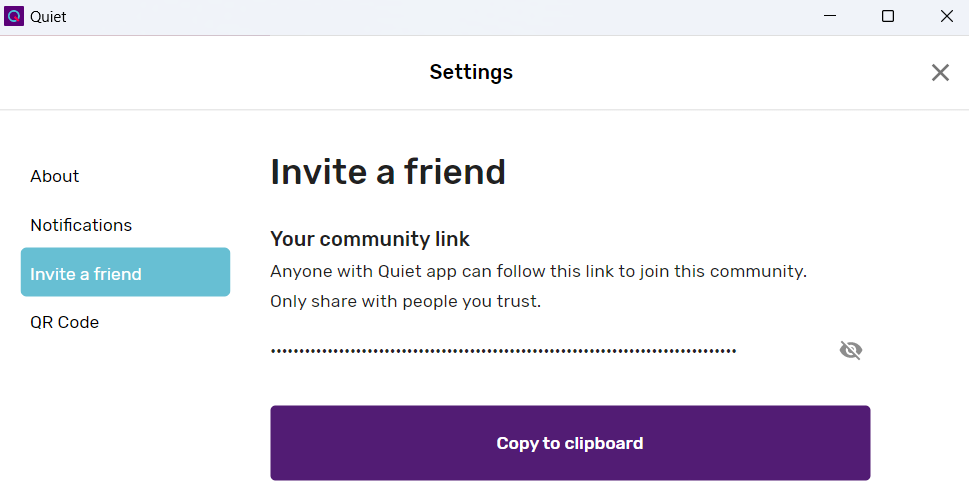The width and height of the screenshot is (969, 494).
Task: Click the Invite a friend heading
Action: (388, 172)
